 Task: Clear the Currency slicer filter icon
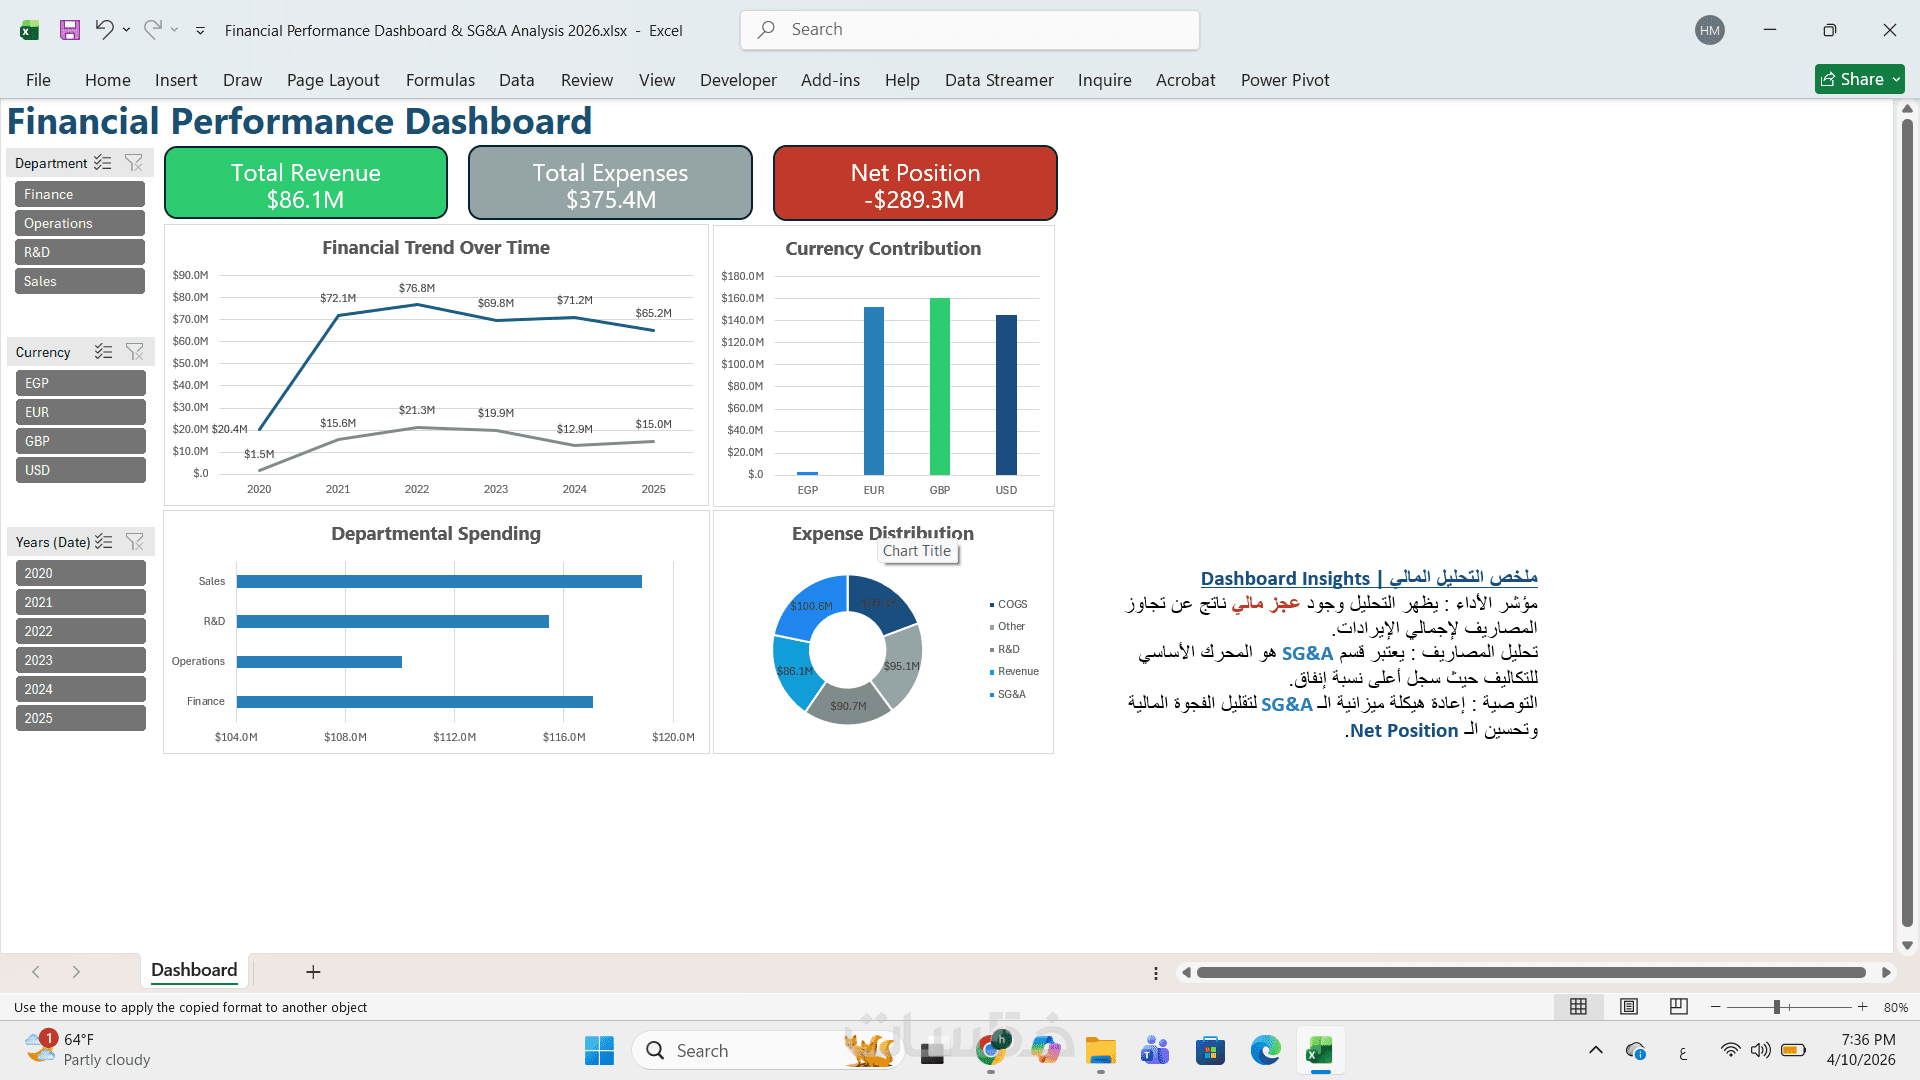(134, 352)
